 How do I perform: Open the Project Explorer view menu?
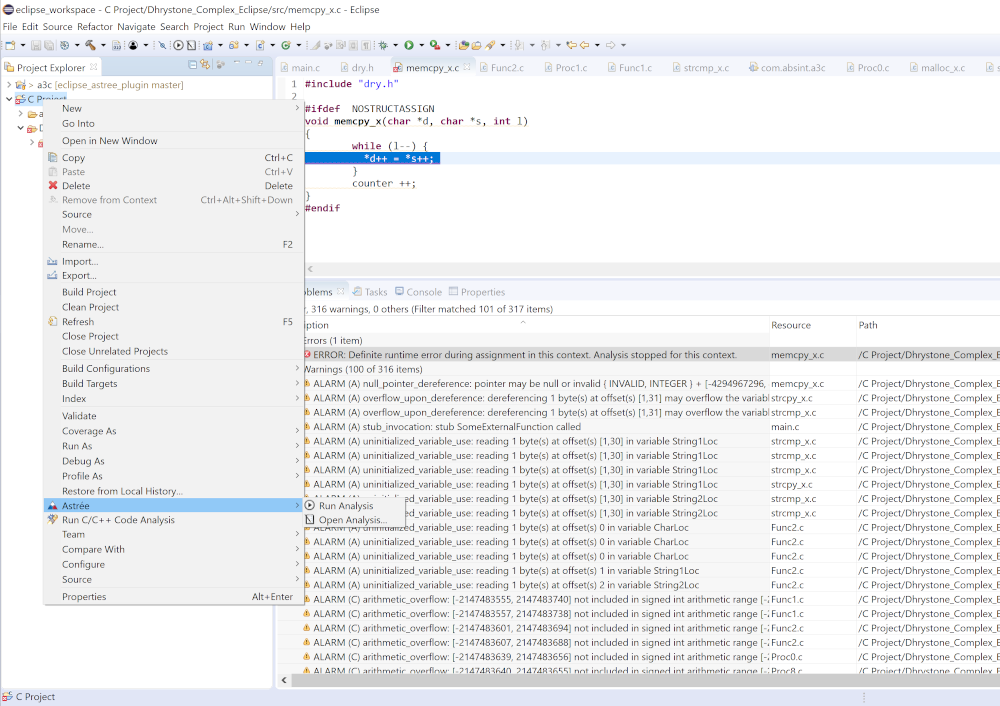pyautogui.click(x=237, y=62)
